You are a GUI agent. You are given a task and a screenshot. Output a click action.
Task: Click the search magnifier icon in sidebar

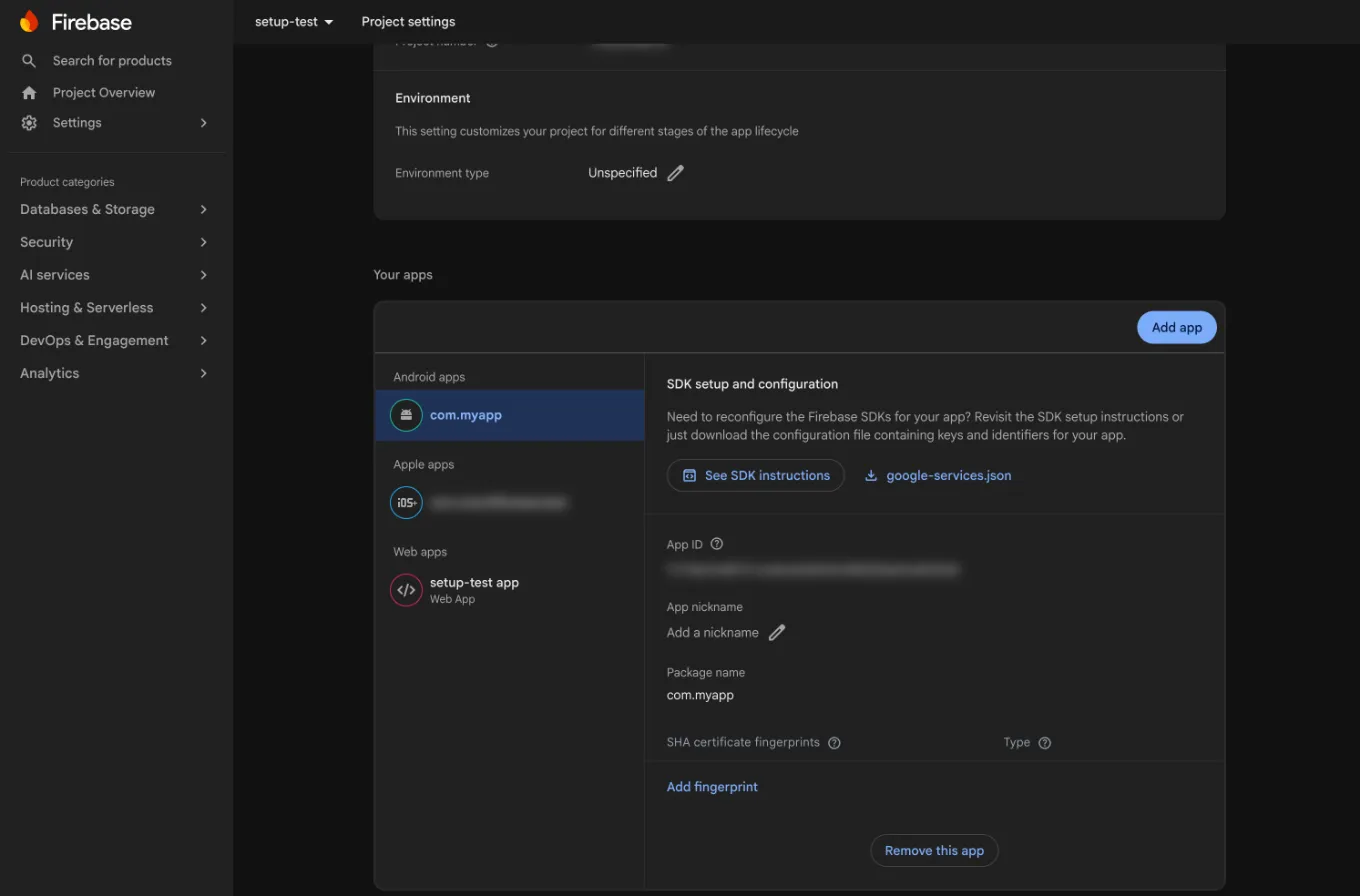[29, 61]
